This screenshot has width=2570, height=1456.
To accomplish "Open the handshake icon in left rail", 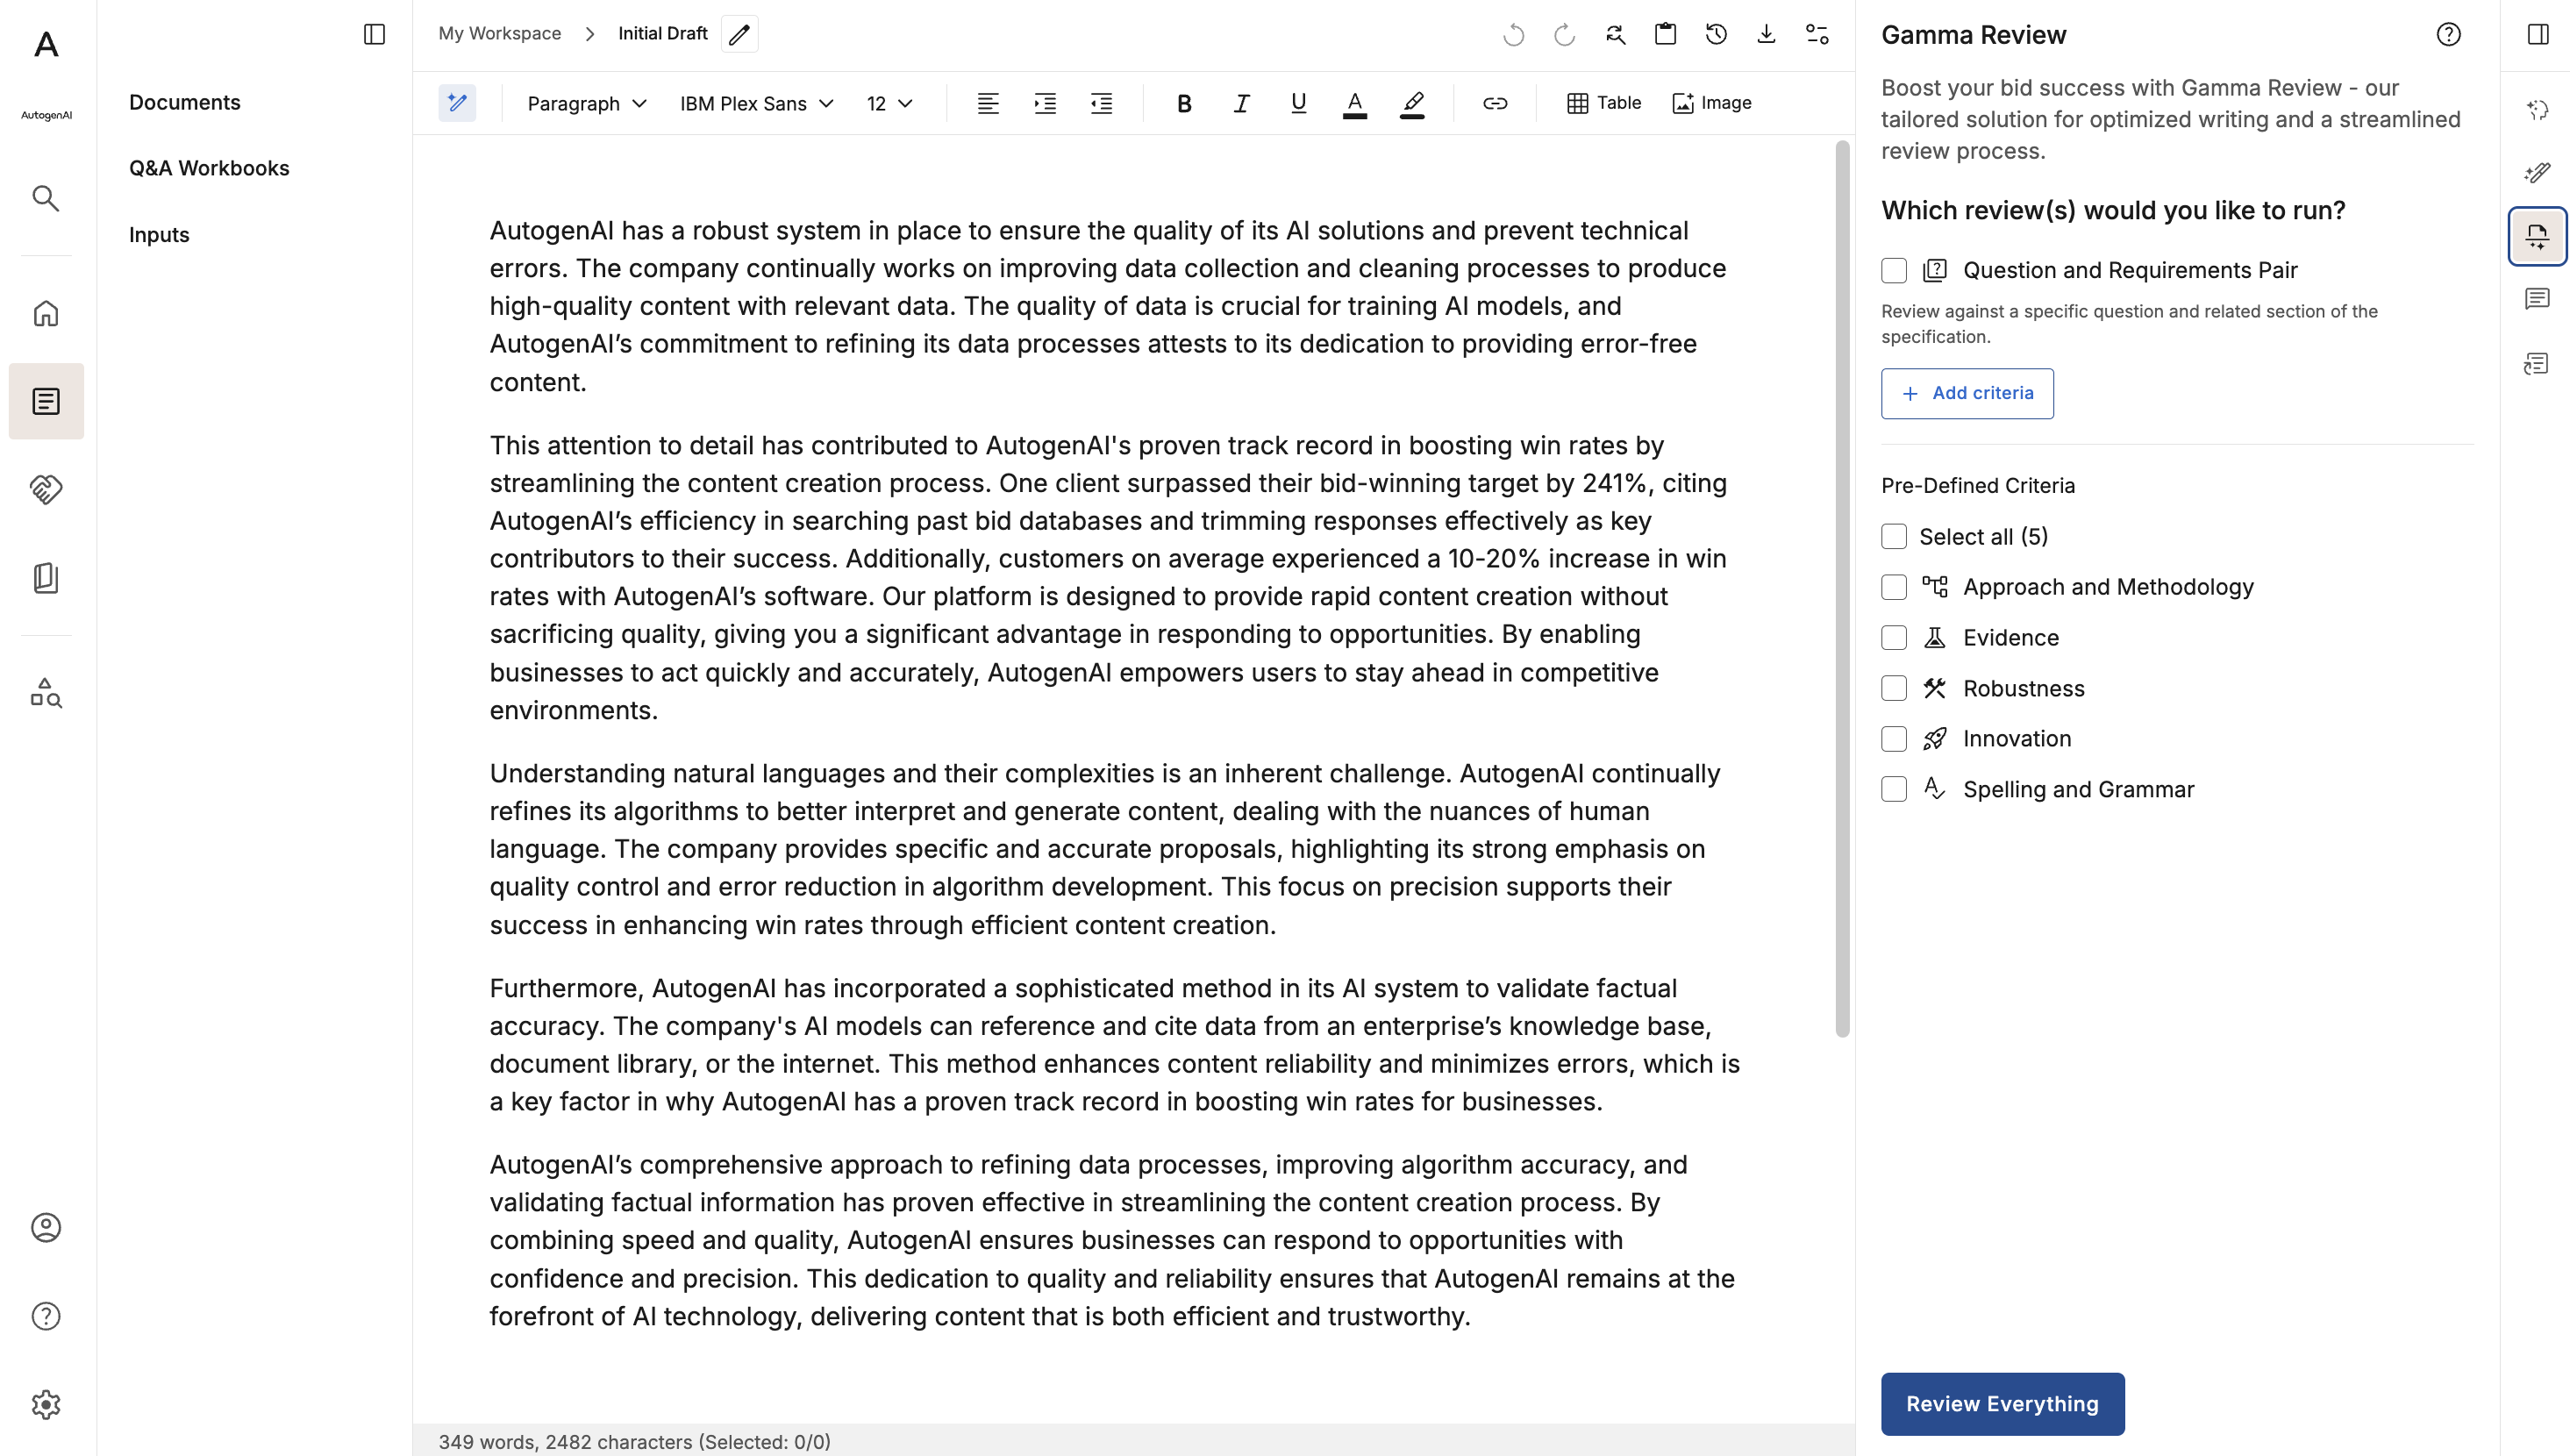I will [46, 489].
